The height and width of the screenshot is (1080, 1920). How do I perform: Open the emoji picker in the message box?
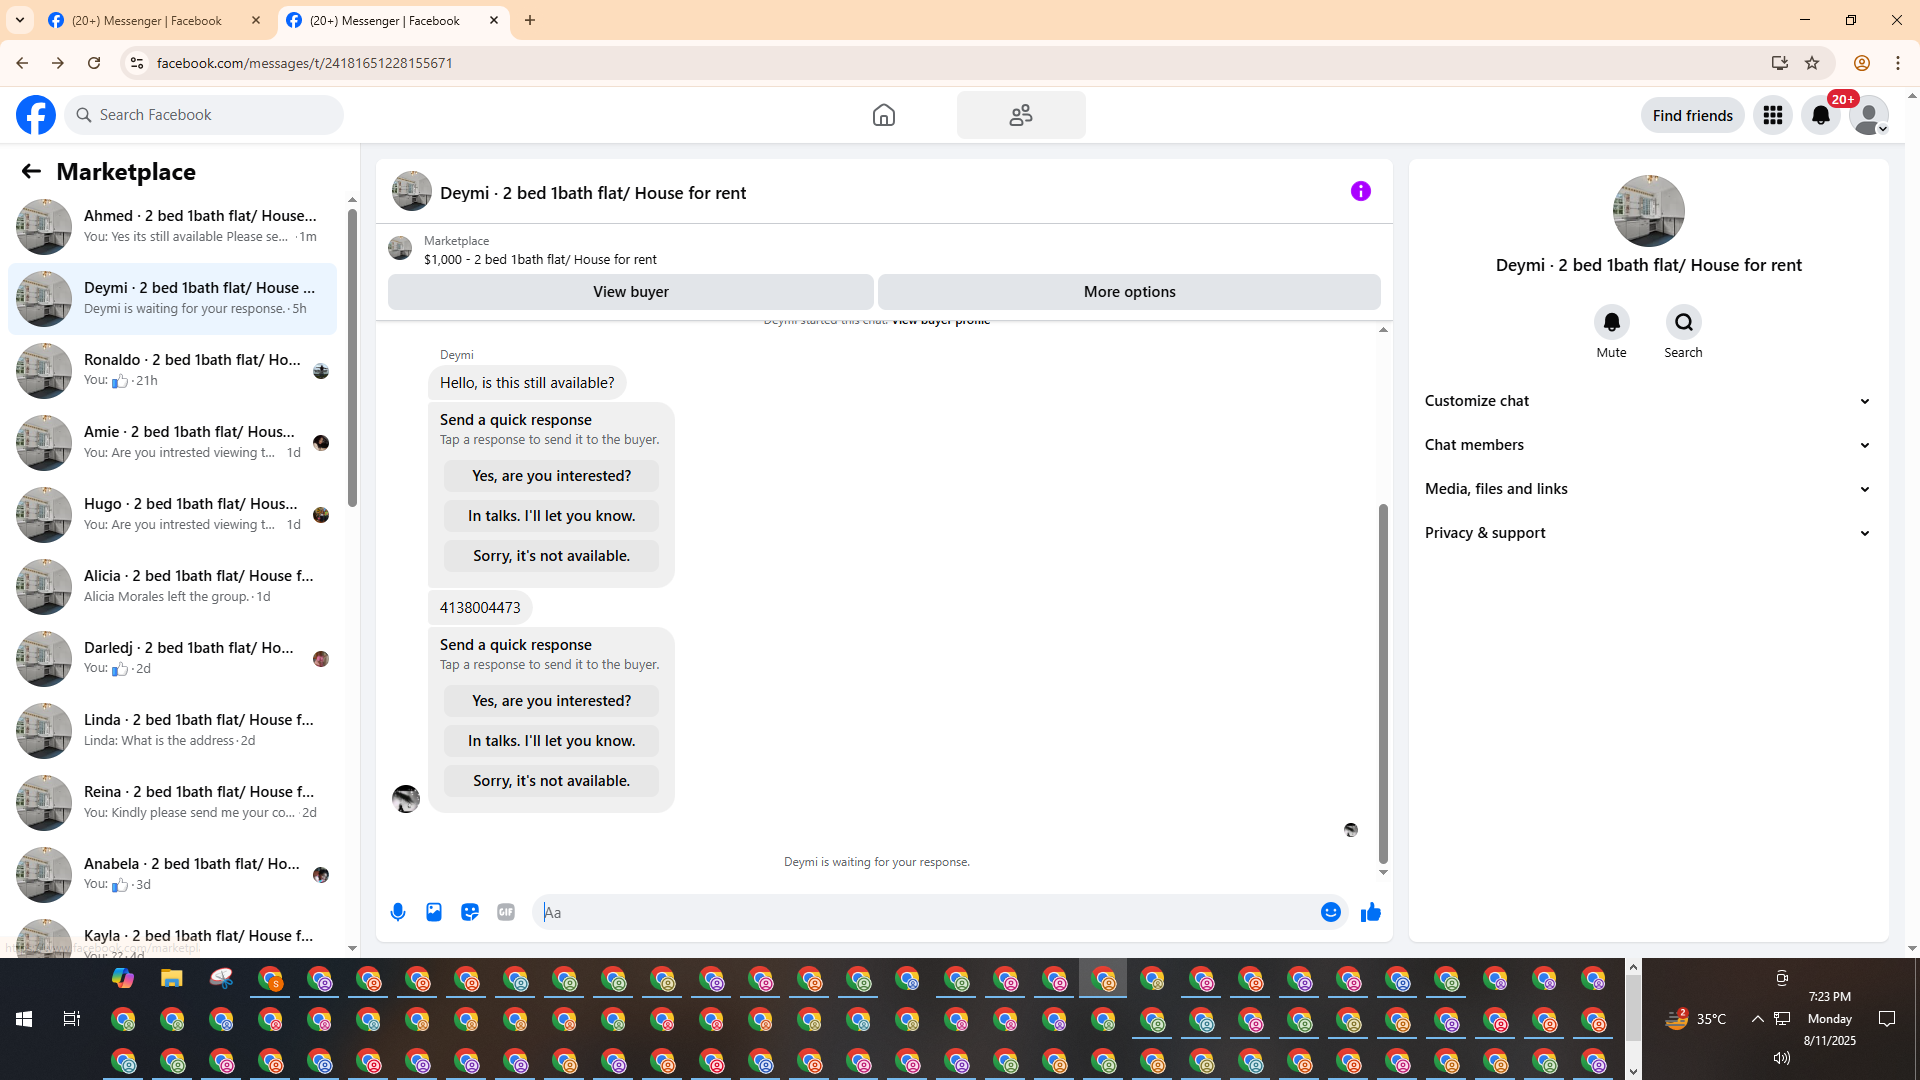[x=1330, y=912]
